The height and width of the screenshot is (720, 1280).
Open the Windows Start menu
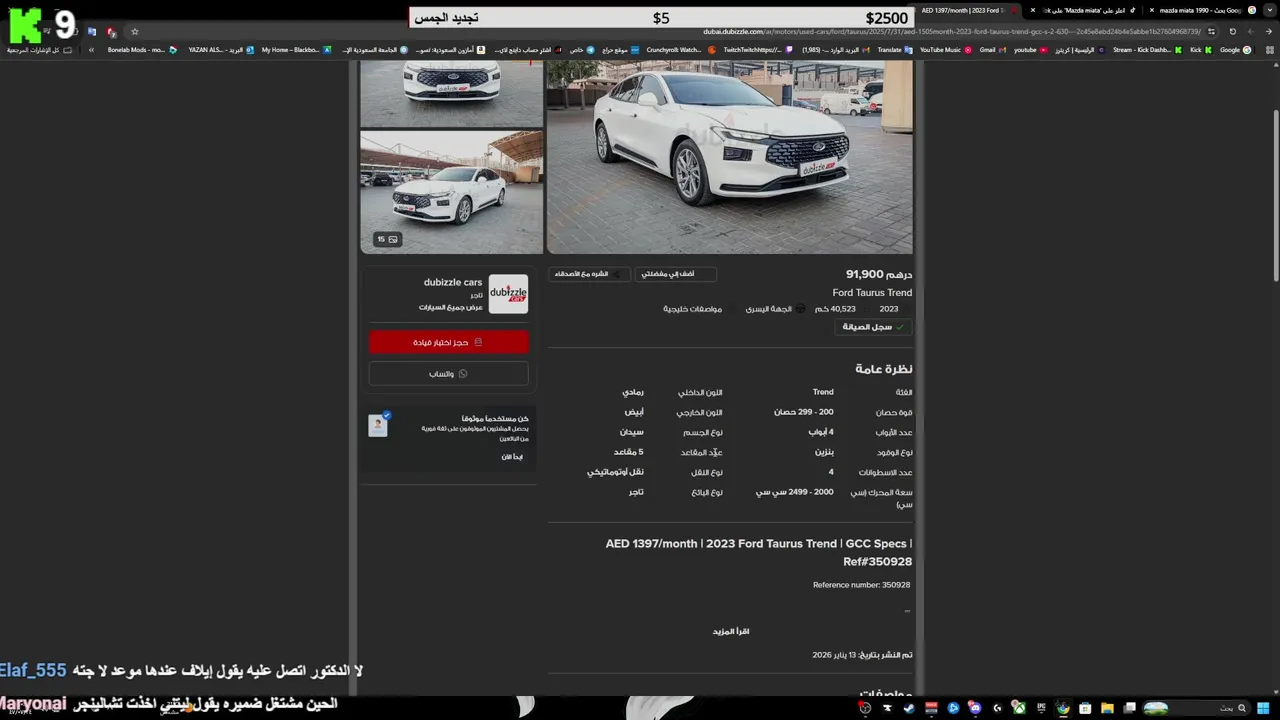(x=1263, y=708)
